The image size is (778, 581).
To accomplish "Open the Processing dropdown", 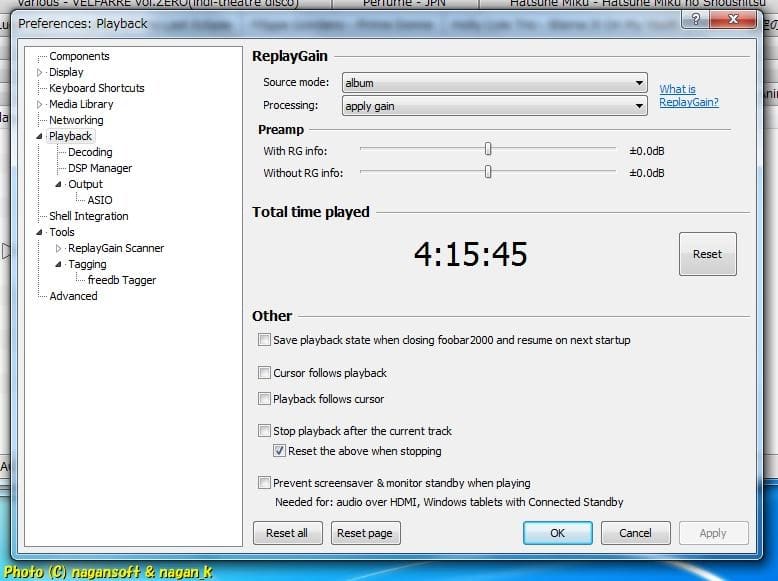I will pos(495,106).
